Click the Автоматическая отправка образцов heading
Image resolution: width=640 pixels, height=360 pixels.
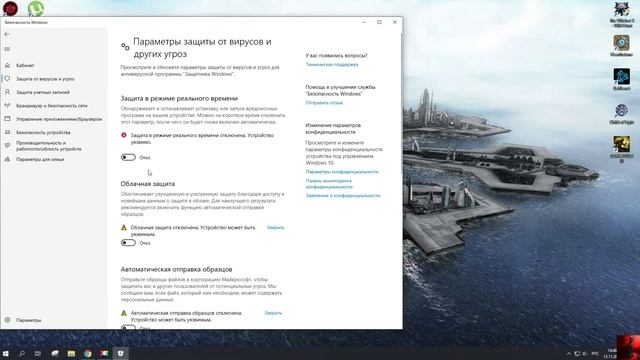(176, 269)
